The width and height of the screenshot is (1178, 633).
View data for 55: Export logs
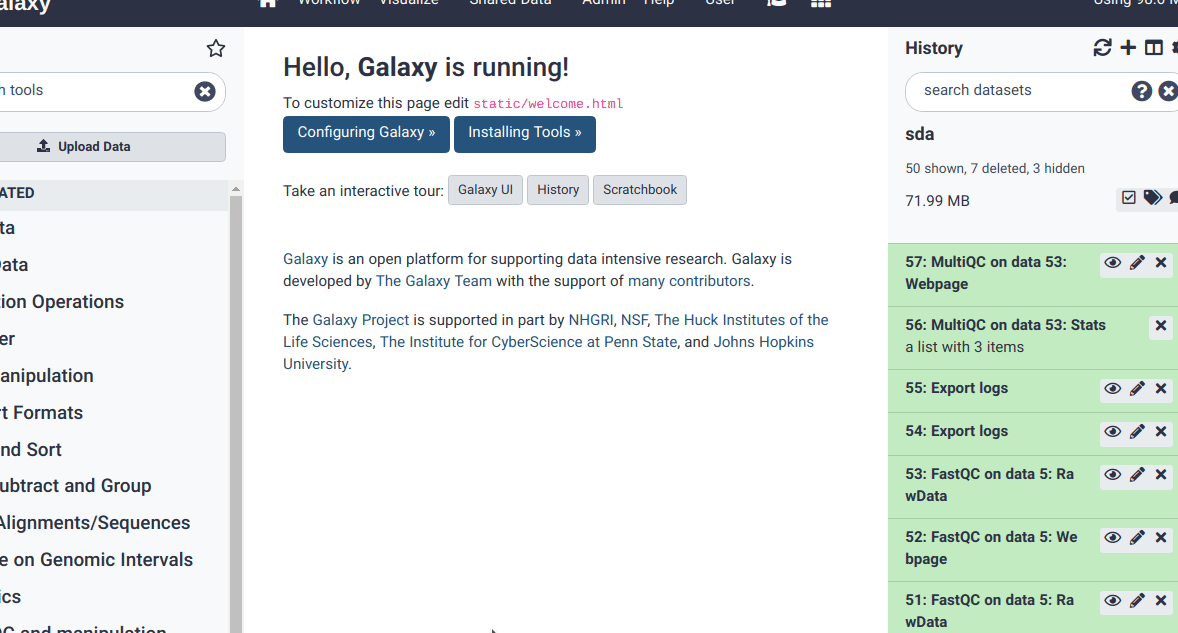point(1113,389)
